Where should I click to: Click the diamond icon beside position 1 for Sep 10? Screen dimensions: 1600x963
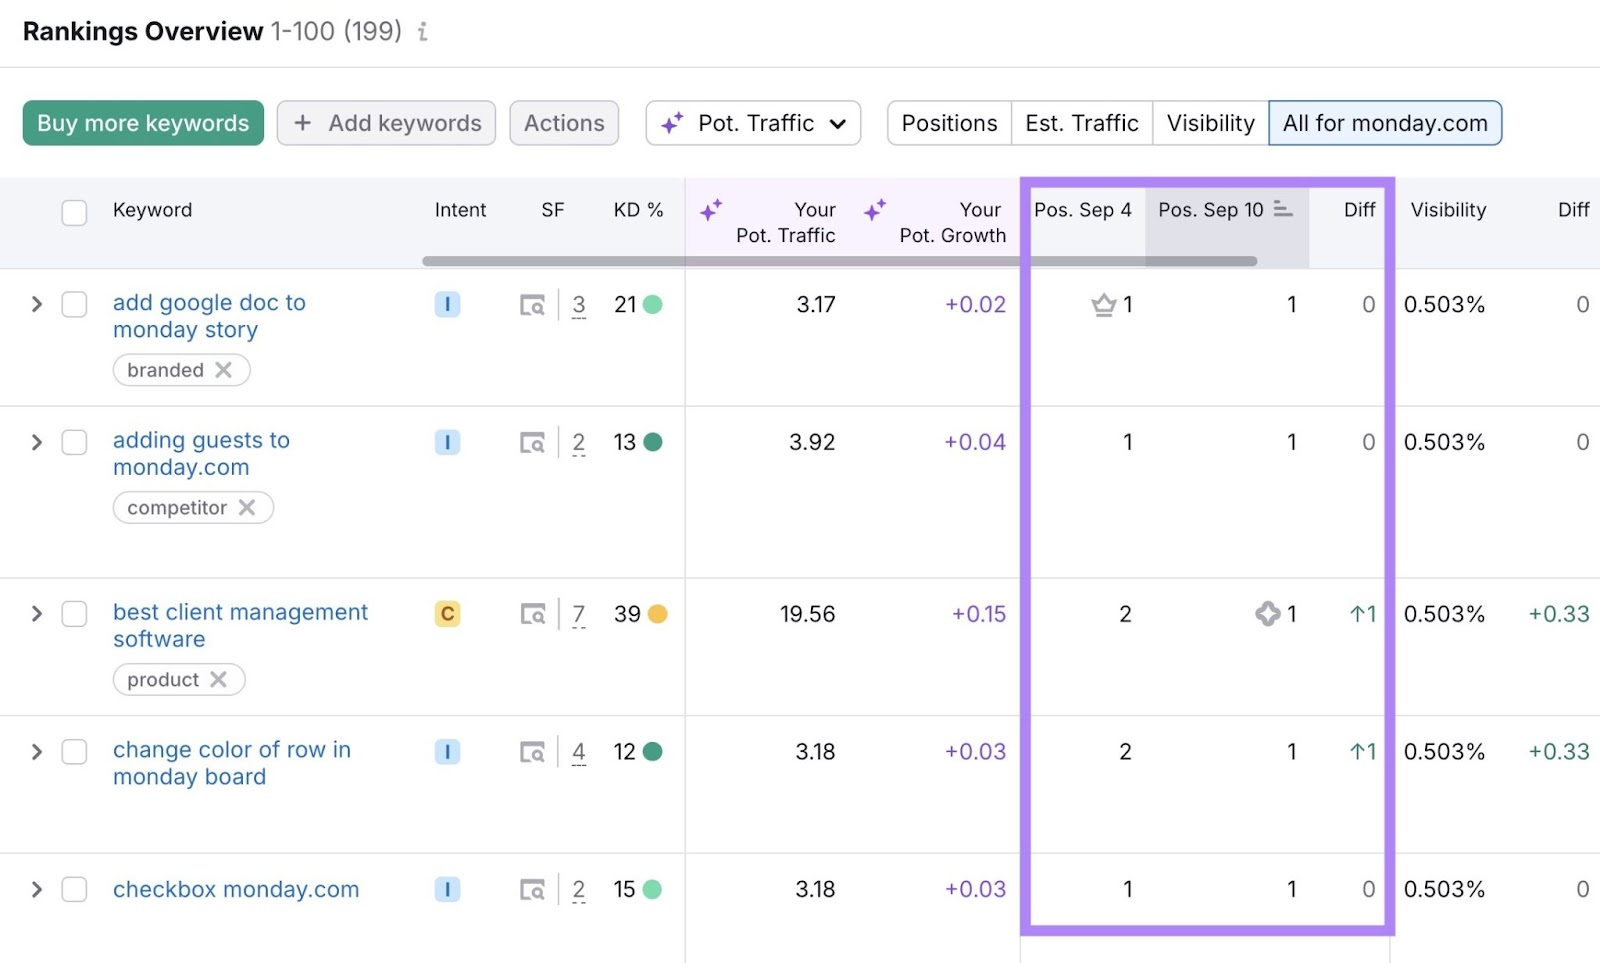click(1269, 614)
